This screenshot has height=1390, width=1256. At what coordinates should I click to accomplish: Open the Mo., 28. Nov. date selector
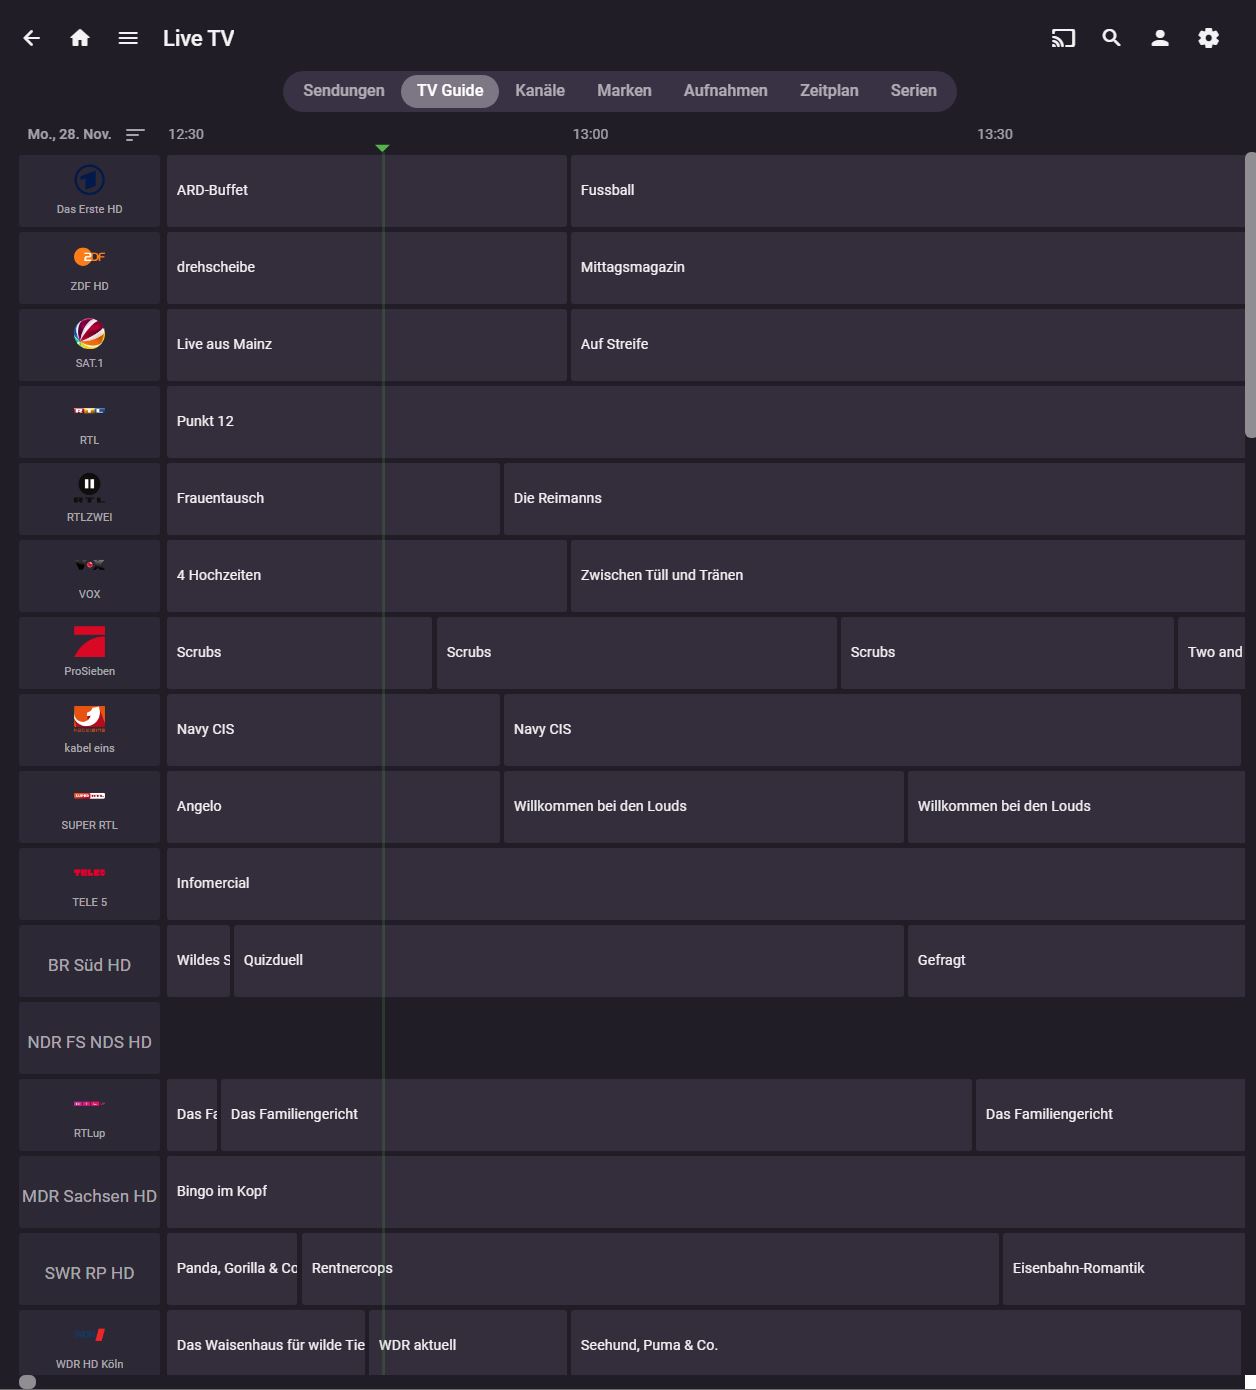click(69, 134)
